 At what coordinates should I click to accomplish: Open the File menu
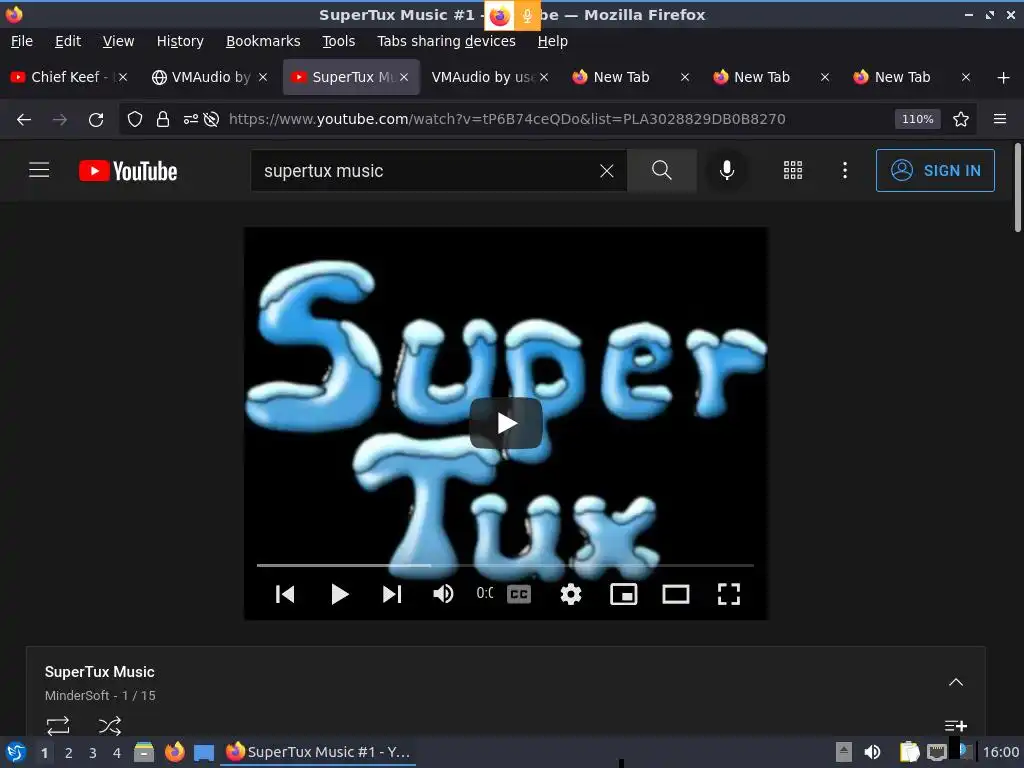tap(22, 41)
